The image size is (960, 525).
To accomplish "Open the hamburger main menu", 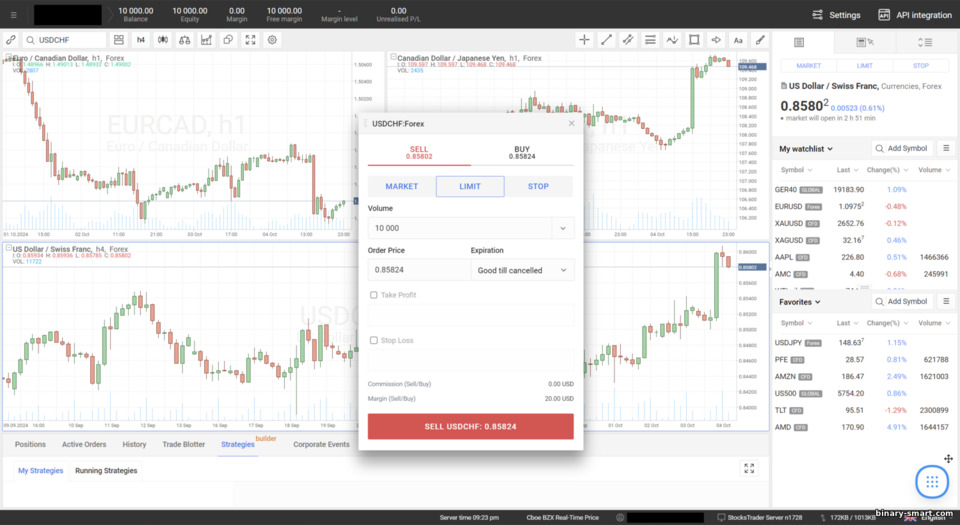I will [x=13, y=15].
